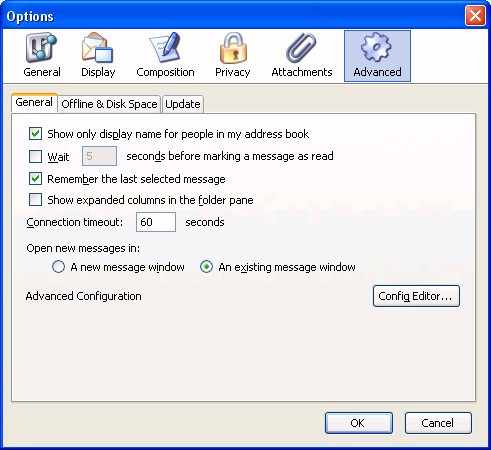491x450 pixels.
Task: Uncheck Remember the last selected message
Action: (x=35, y=179)
